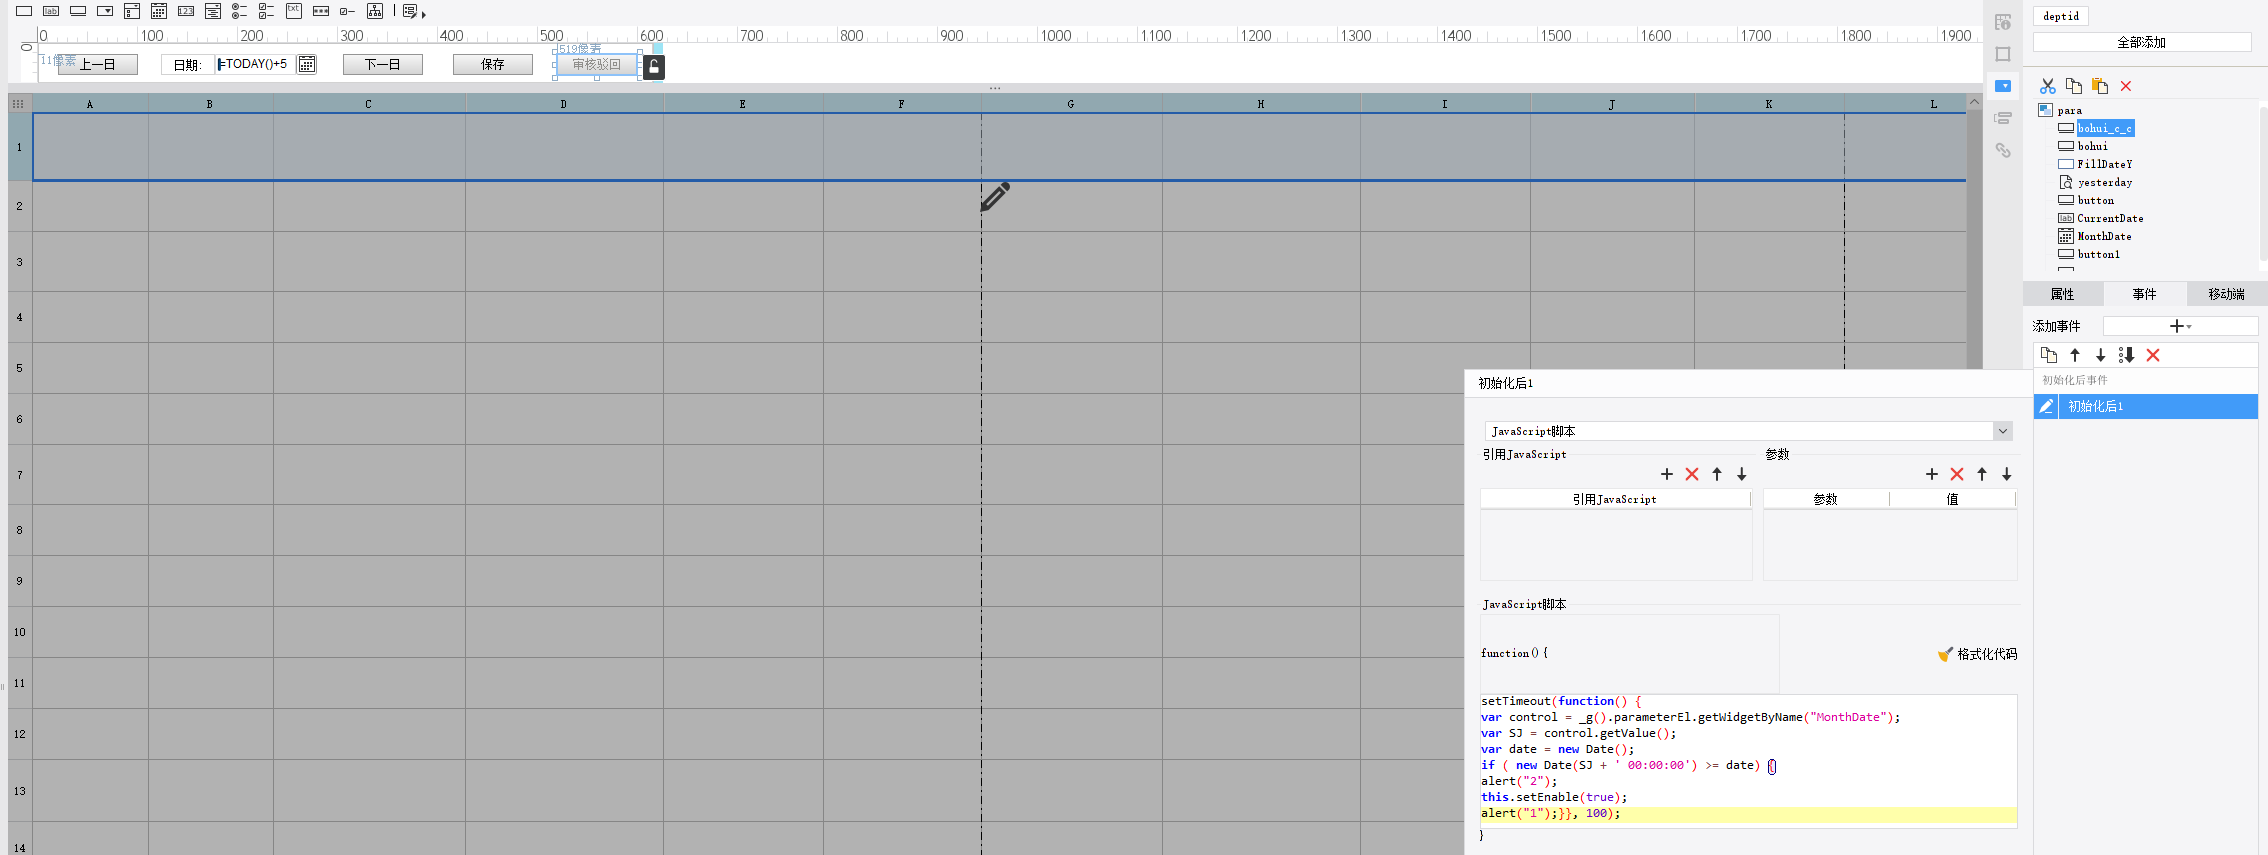Select the number input widget tool

tap(186, 11)
